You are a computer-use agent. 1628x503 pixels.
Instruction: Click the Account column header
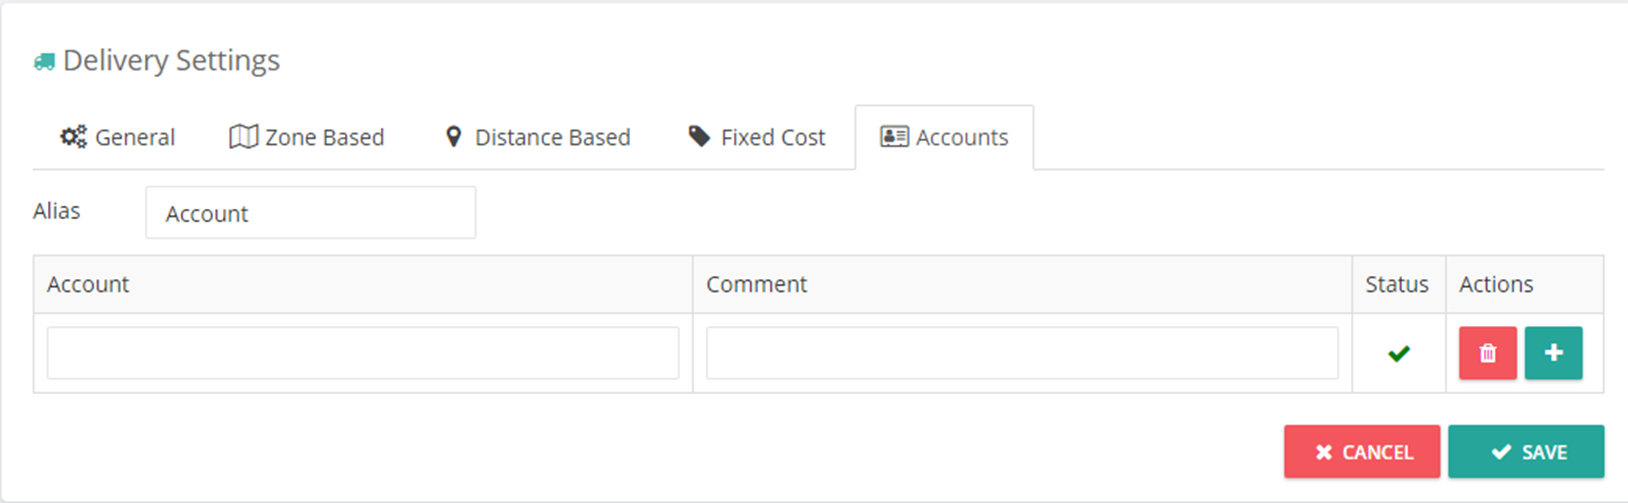[88, 284]
